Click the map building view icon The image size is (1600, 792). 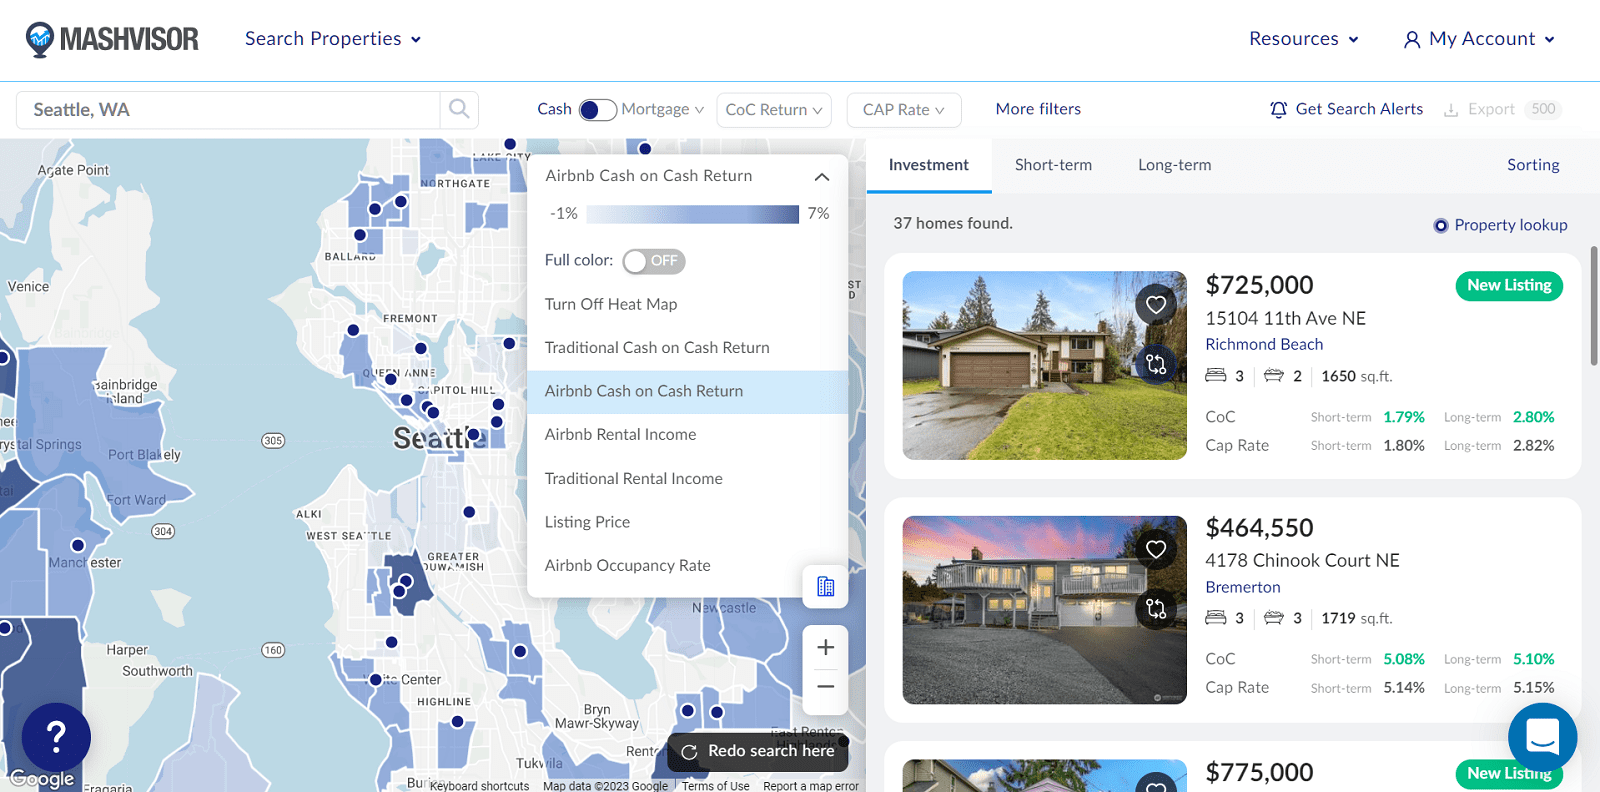point(825,586)
